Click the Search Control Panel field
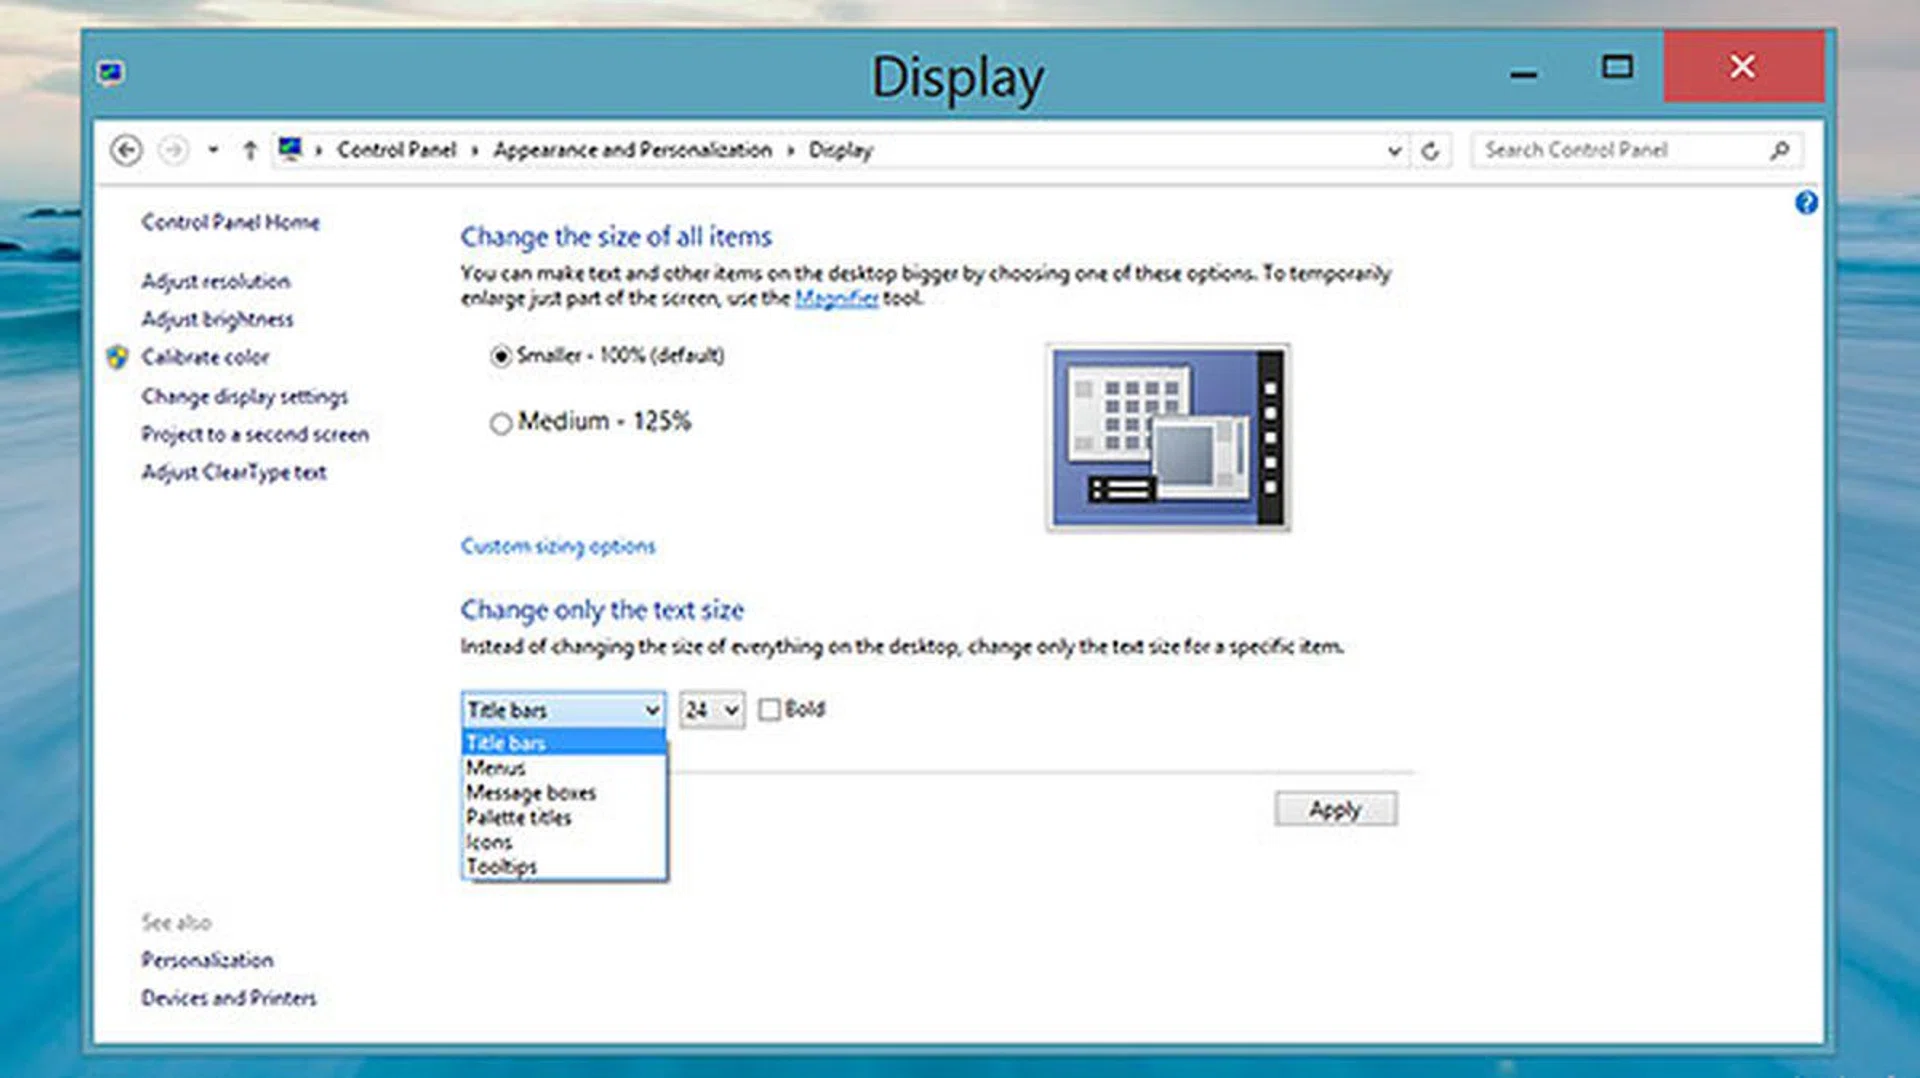 [x=1620, y=150]
